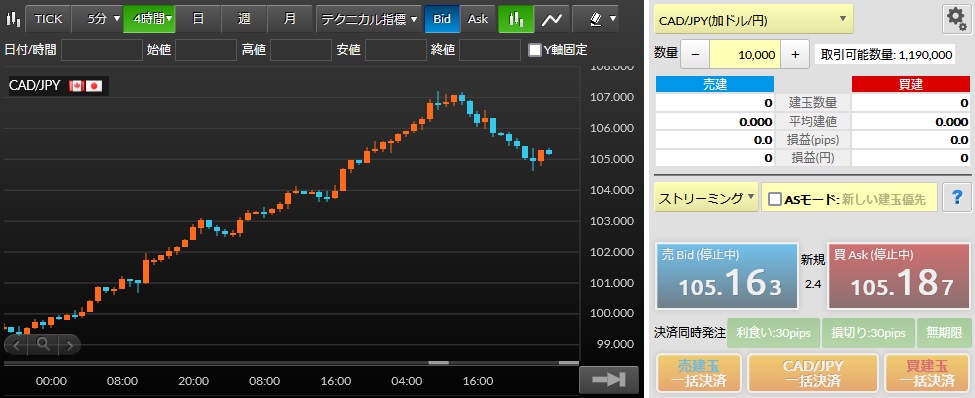This screenshot has height=398, width=975.
Task: Move the chart left with the arrow
Action: [17, 345]
